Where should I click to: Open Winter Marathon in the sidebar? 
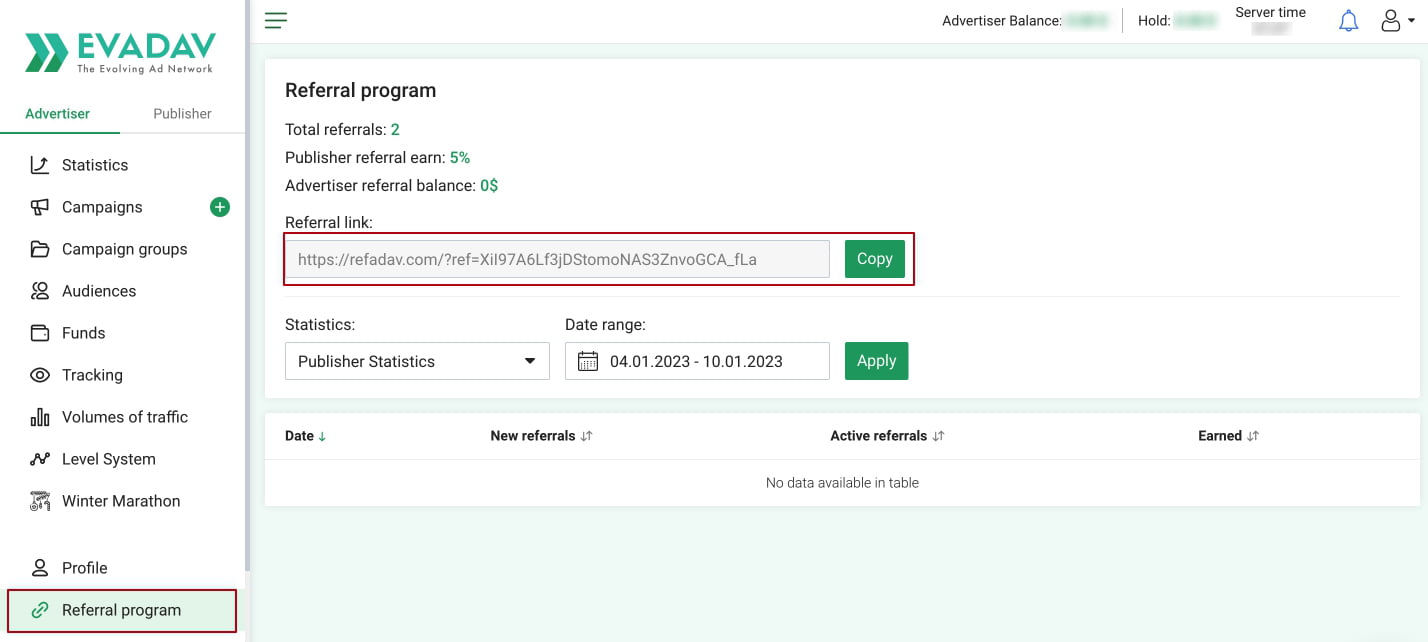tap(121, 501)
